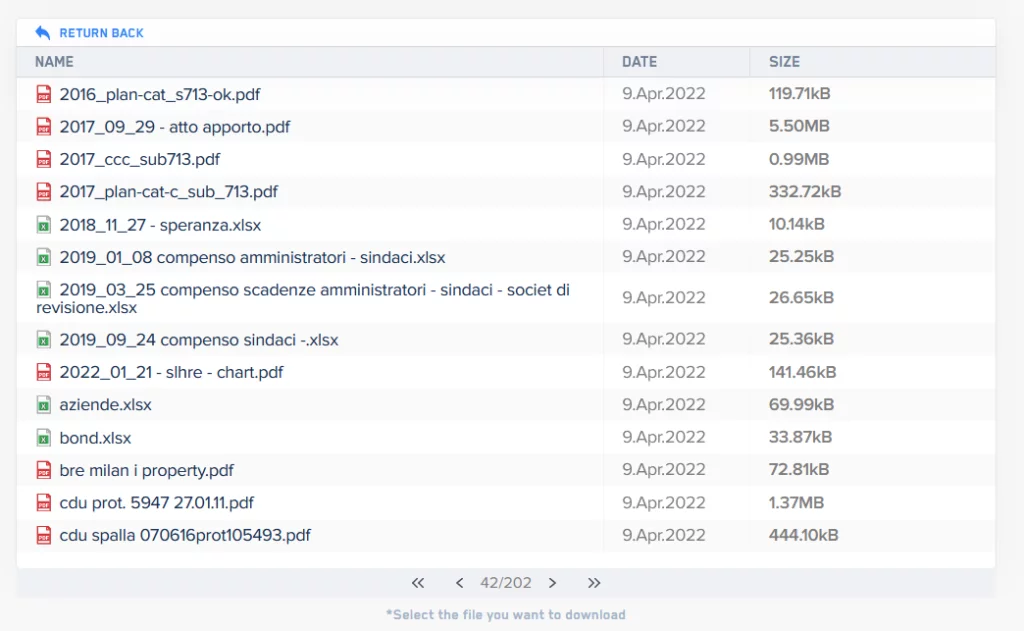Click the Excel icon beside bond.xlsx
Screen dimensions: 1024x631
43,438
